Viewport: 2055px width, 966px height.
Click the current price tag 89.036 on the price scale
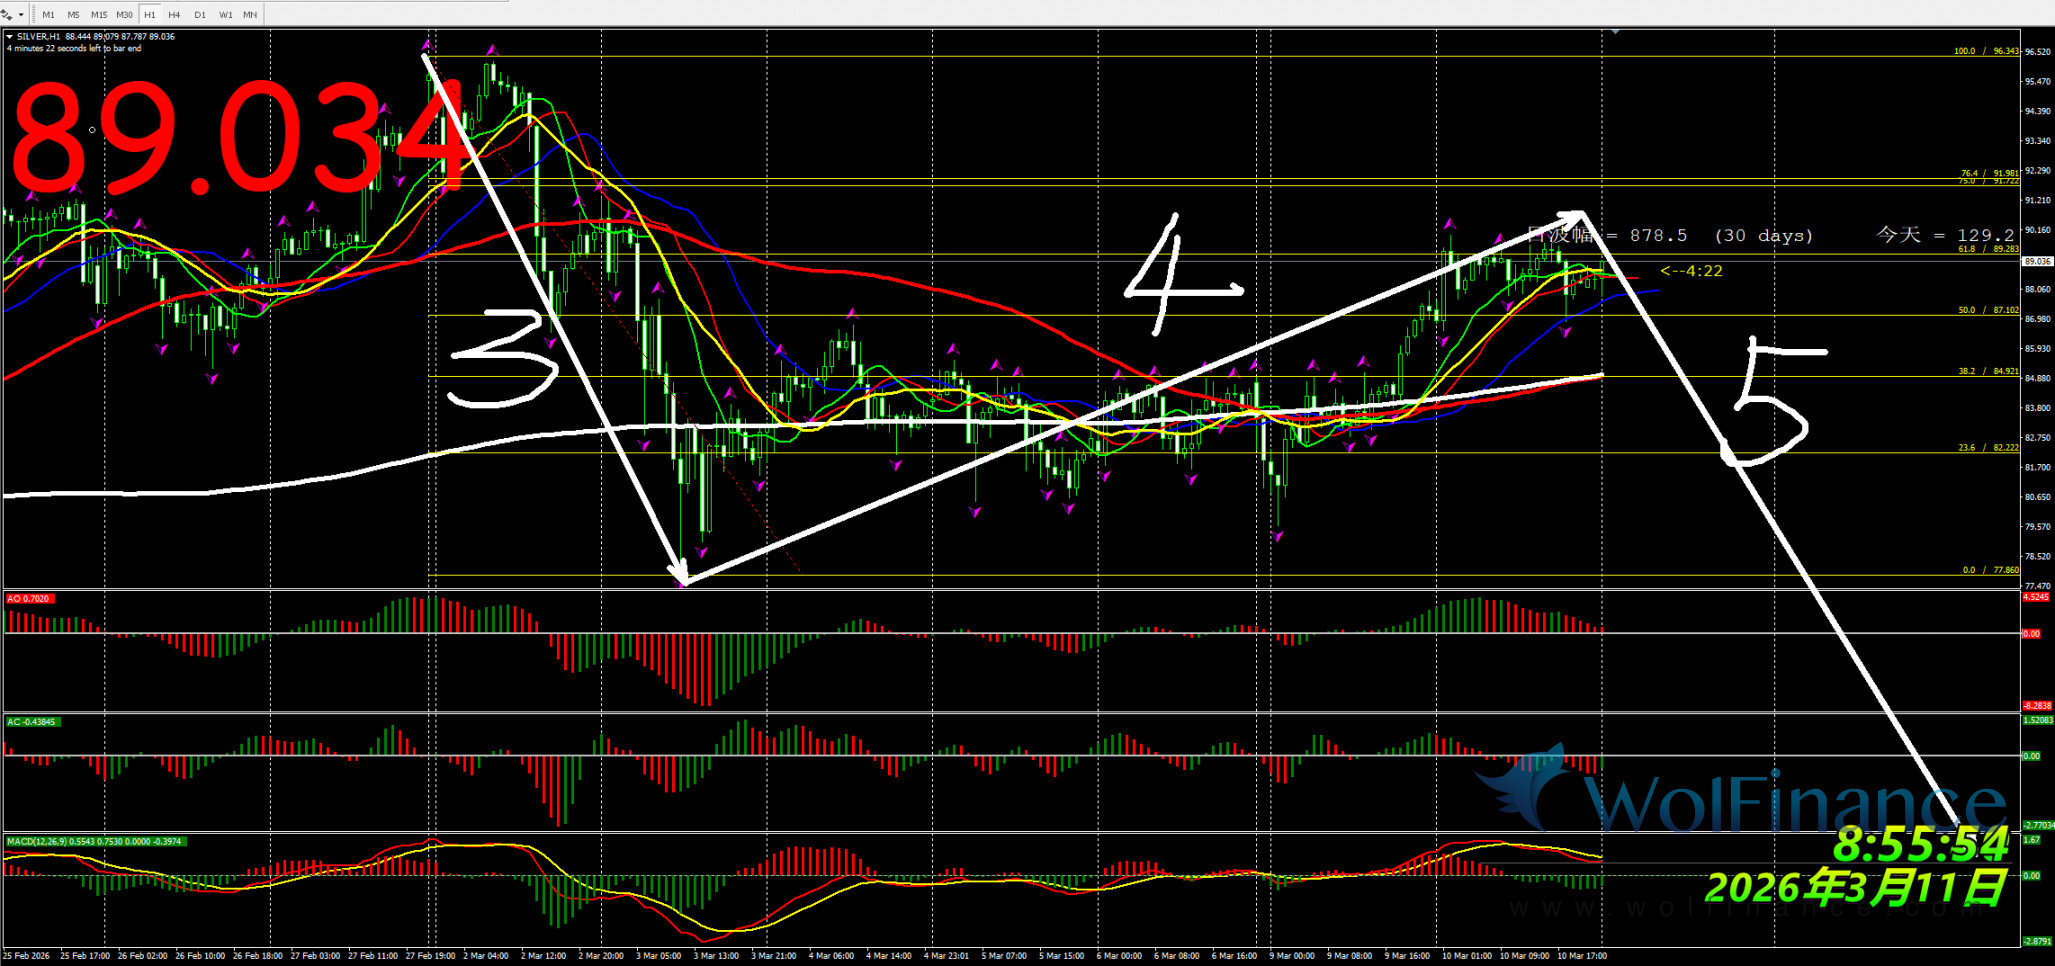coord(2036,261)
